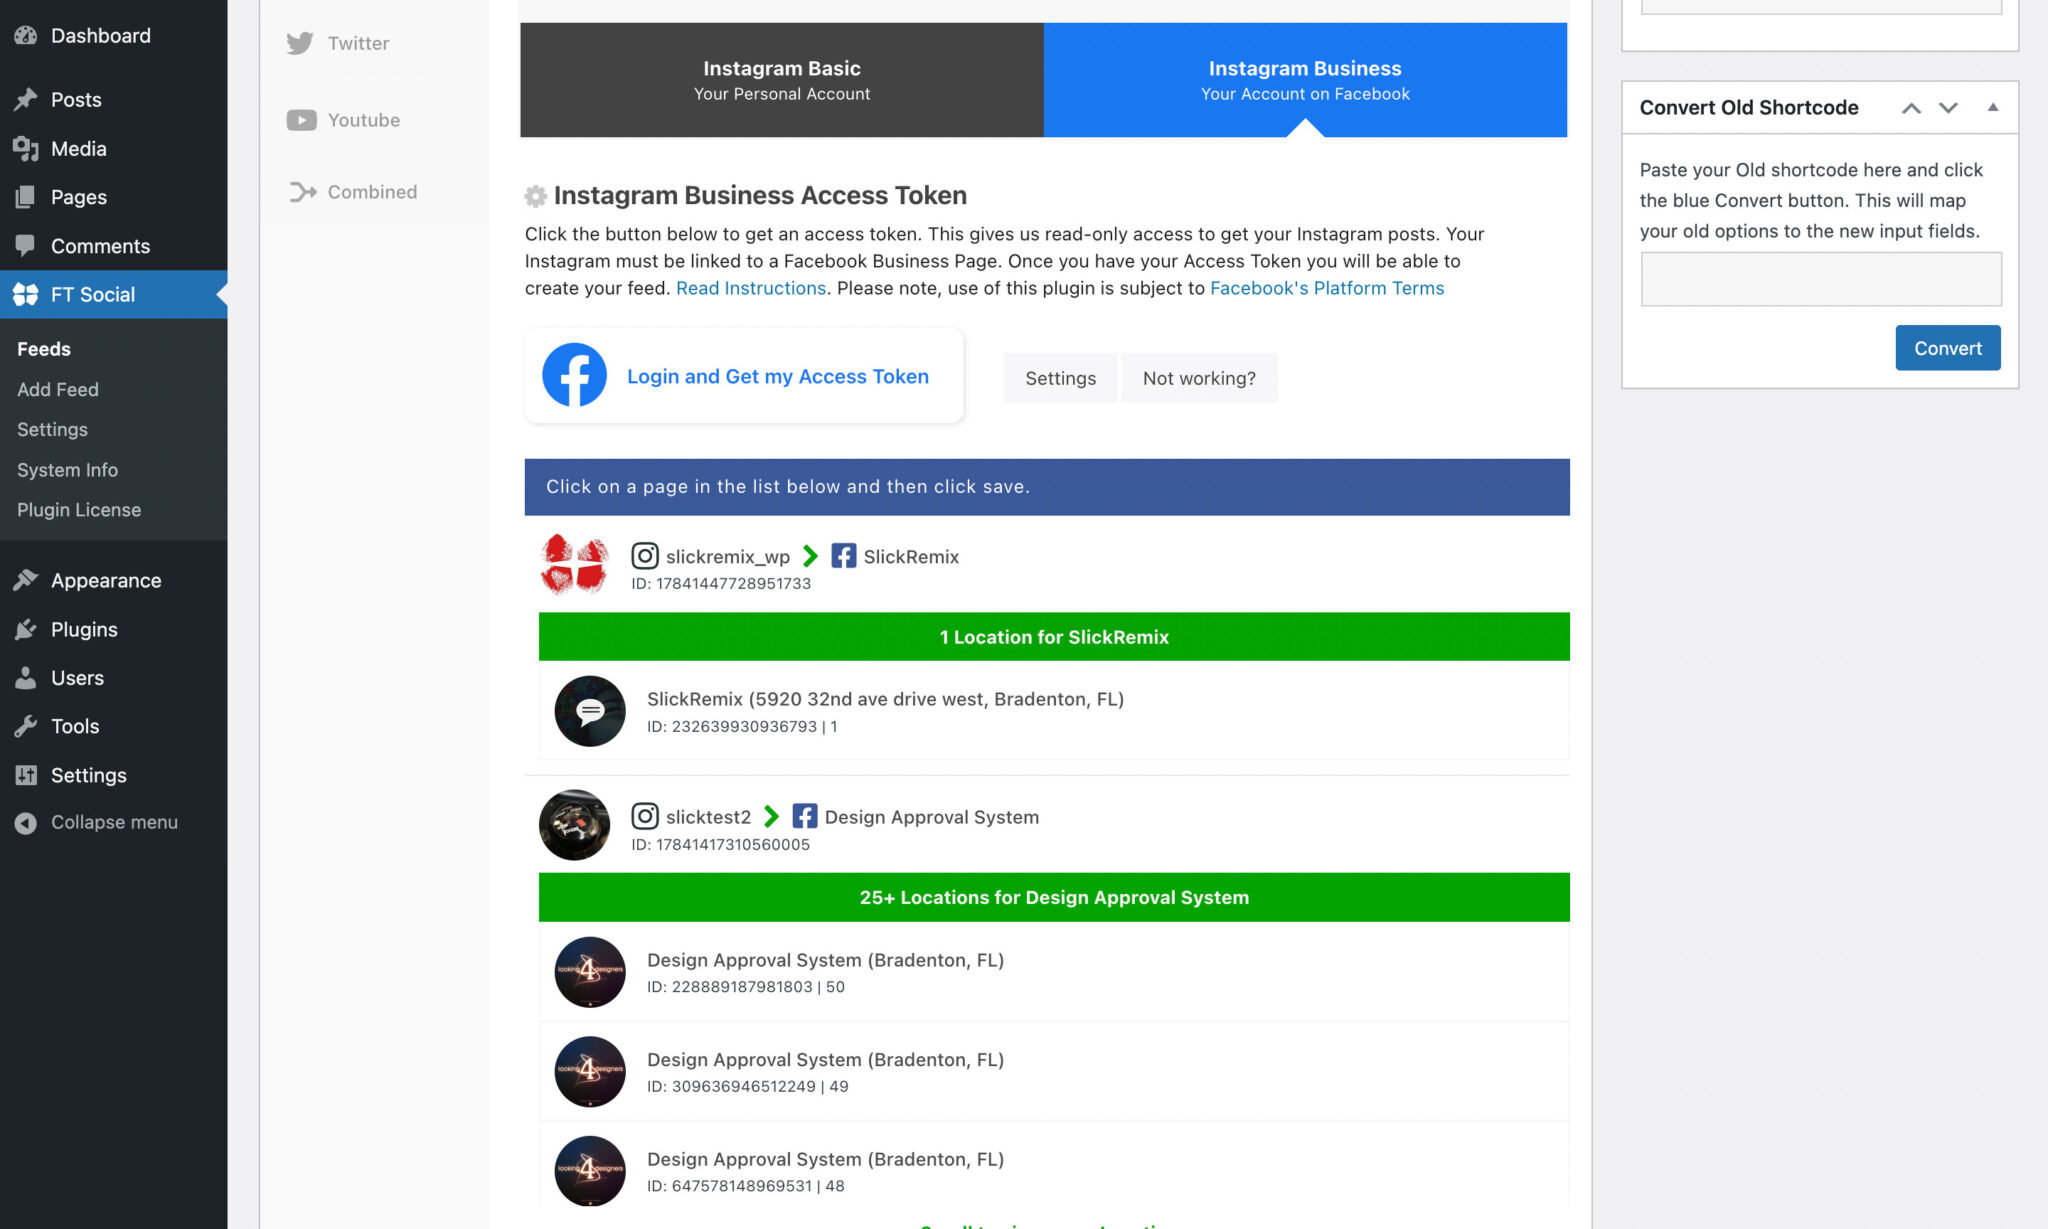Switch to Instagram Basic tab
The width and height of the screenshot is (2048, 1229).
tap(782, 80)
